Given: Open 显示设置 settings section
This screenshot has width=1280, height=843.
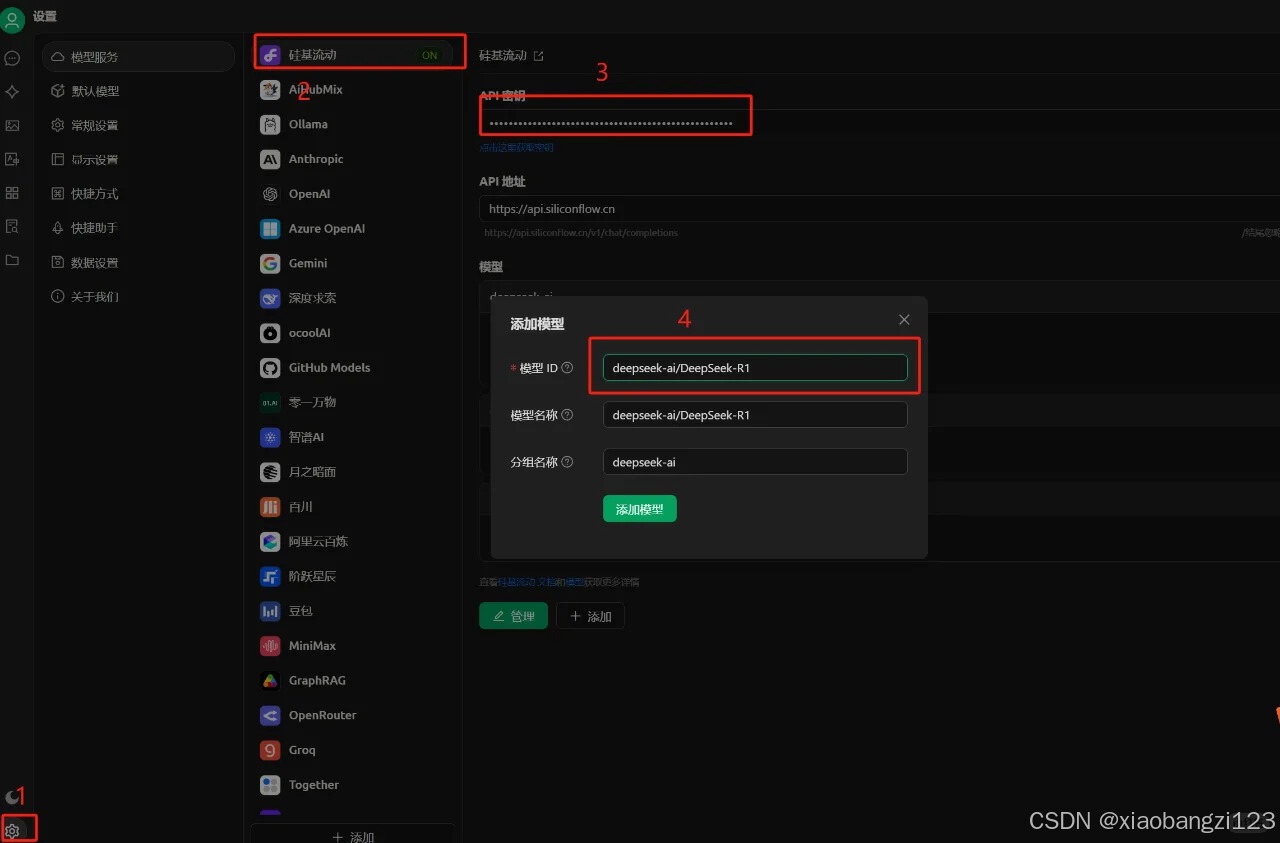Looking at the screenshot, I should point(138,160).
